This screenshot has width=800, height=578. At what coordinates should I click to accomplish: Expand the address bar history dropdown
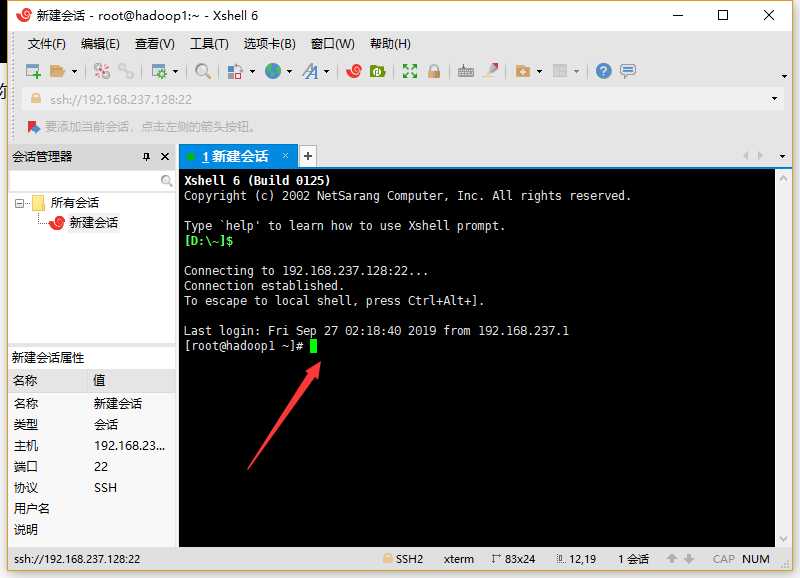774,99
